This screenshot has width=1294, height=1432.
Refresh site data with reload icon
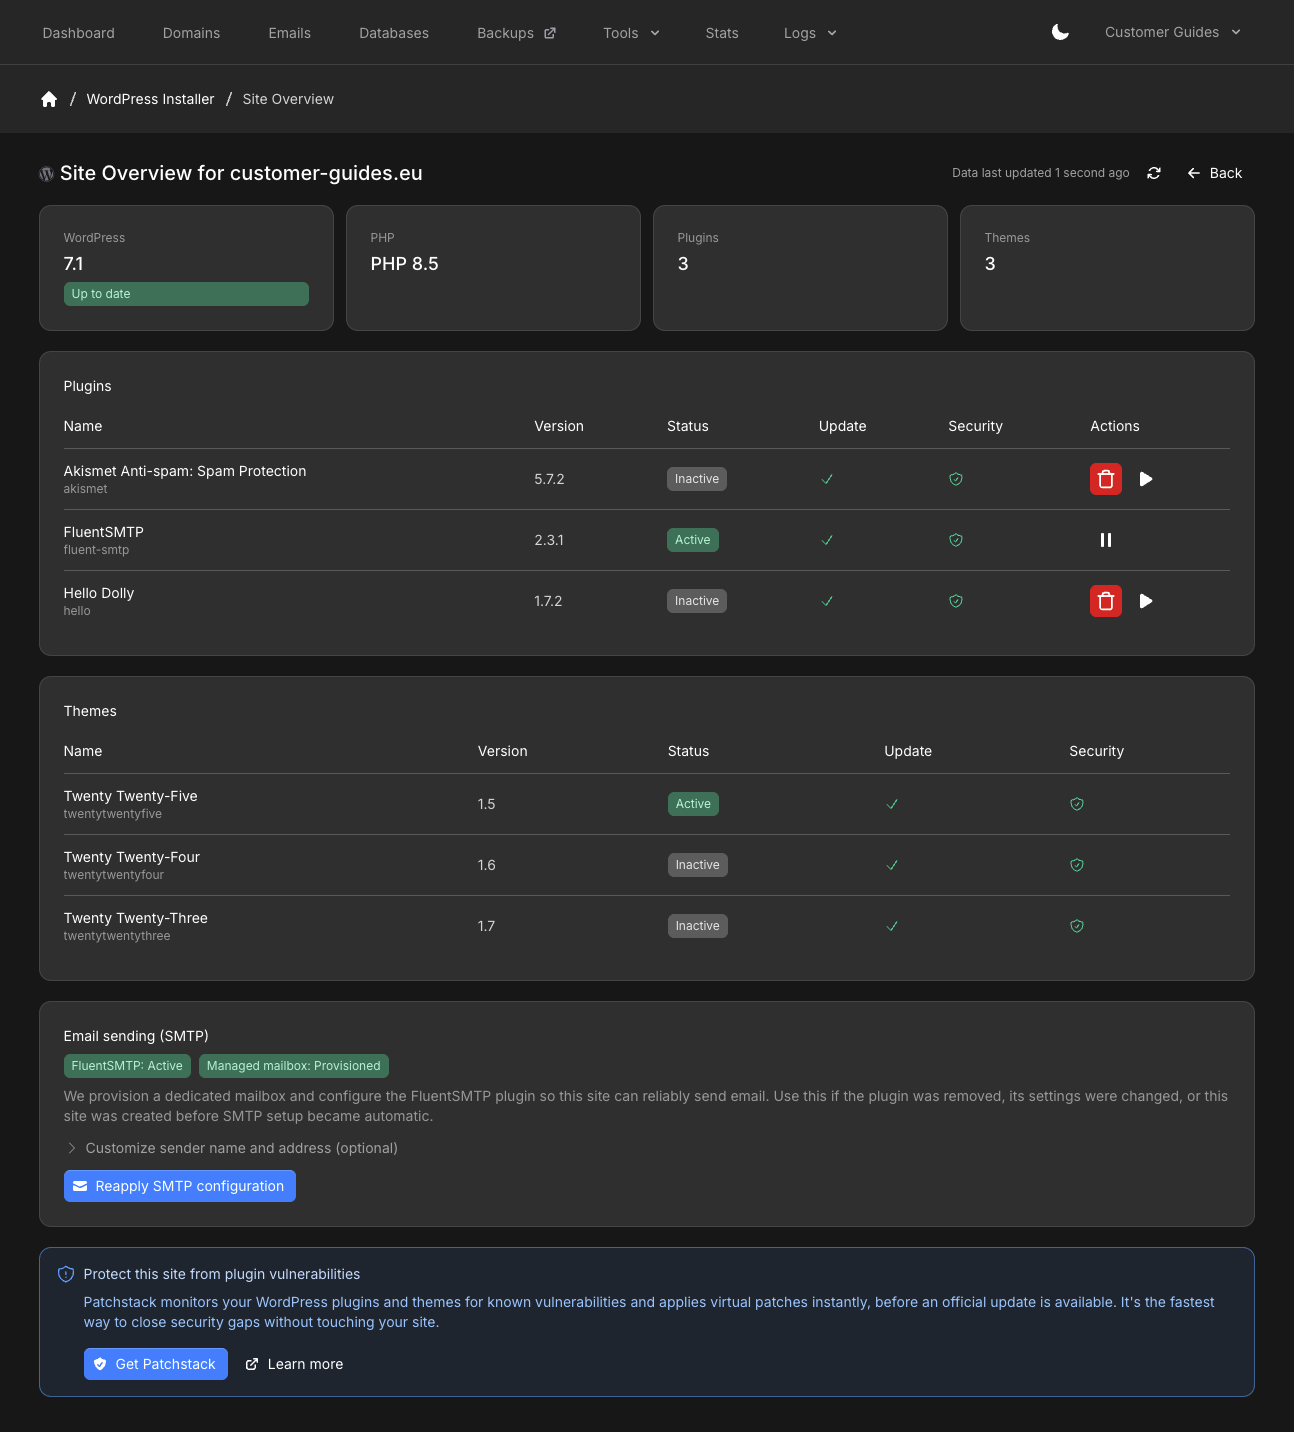tap(1154, 173)
